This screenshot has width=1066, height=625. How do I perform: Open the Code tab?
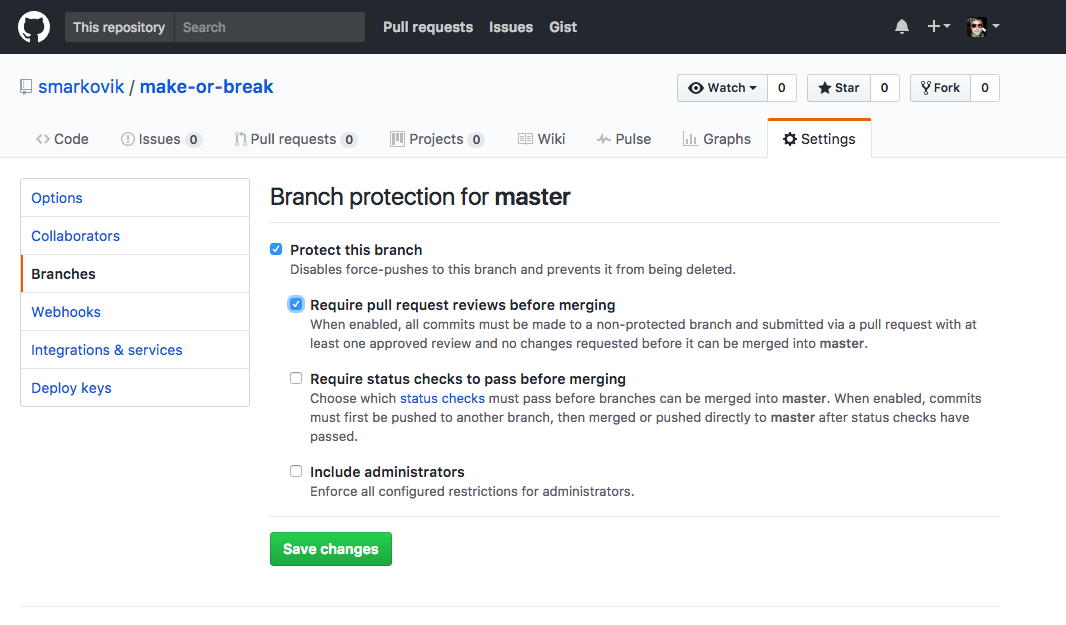62,139
